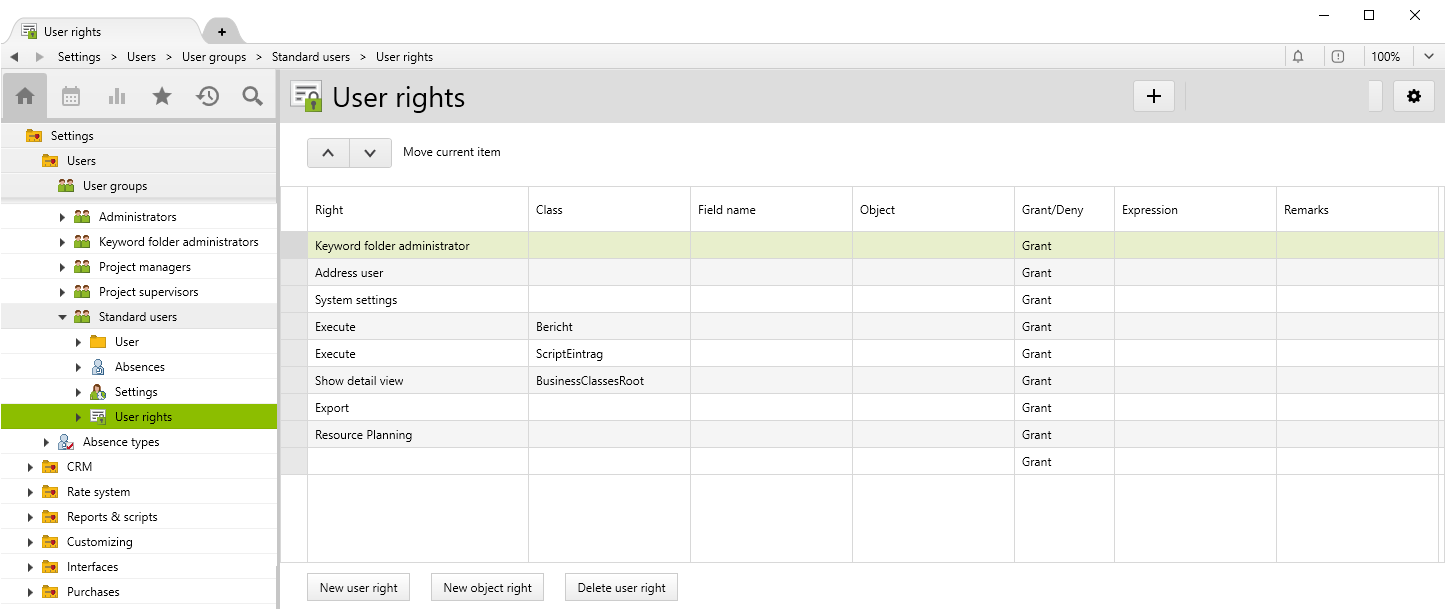The image size is (1446, 610).
Task: Expand the Administrators user group
Action: coord(62,217)
